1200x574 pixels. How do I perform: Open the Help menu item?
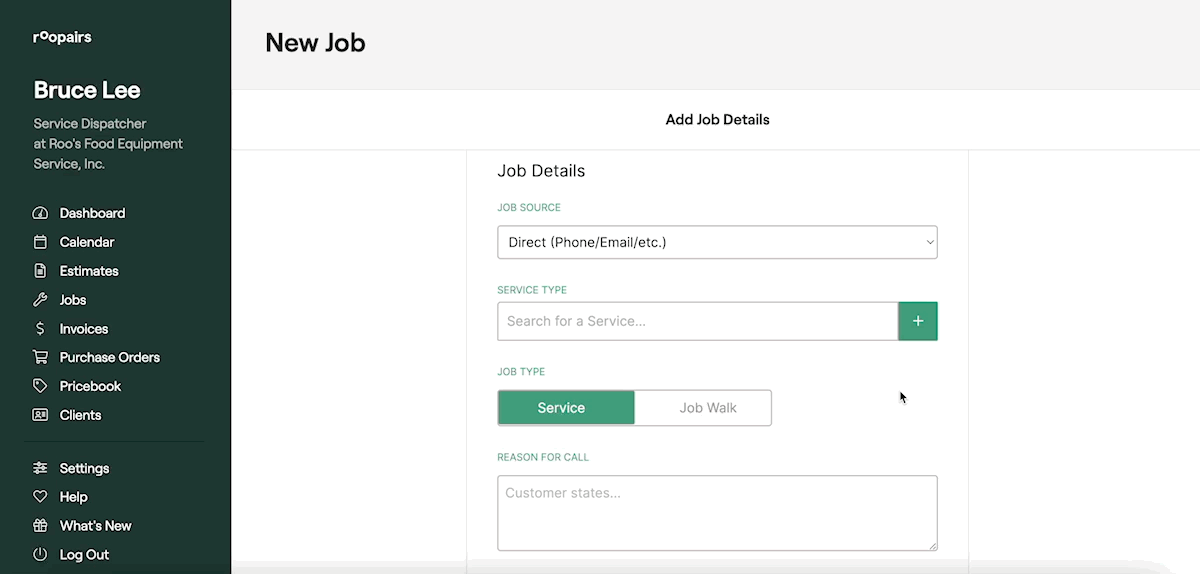coord(73,497)
